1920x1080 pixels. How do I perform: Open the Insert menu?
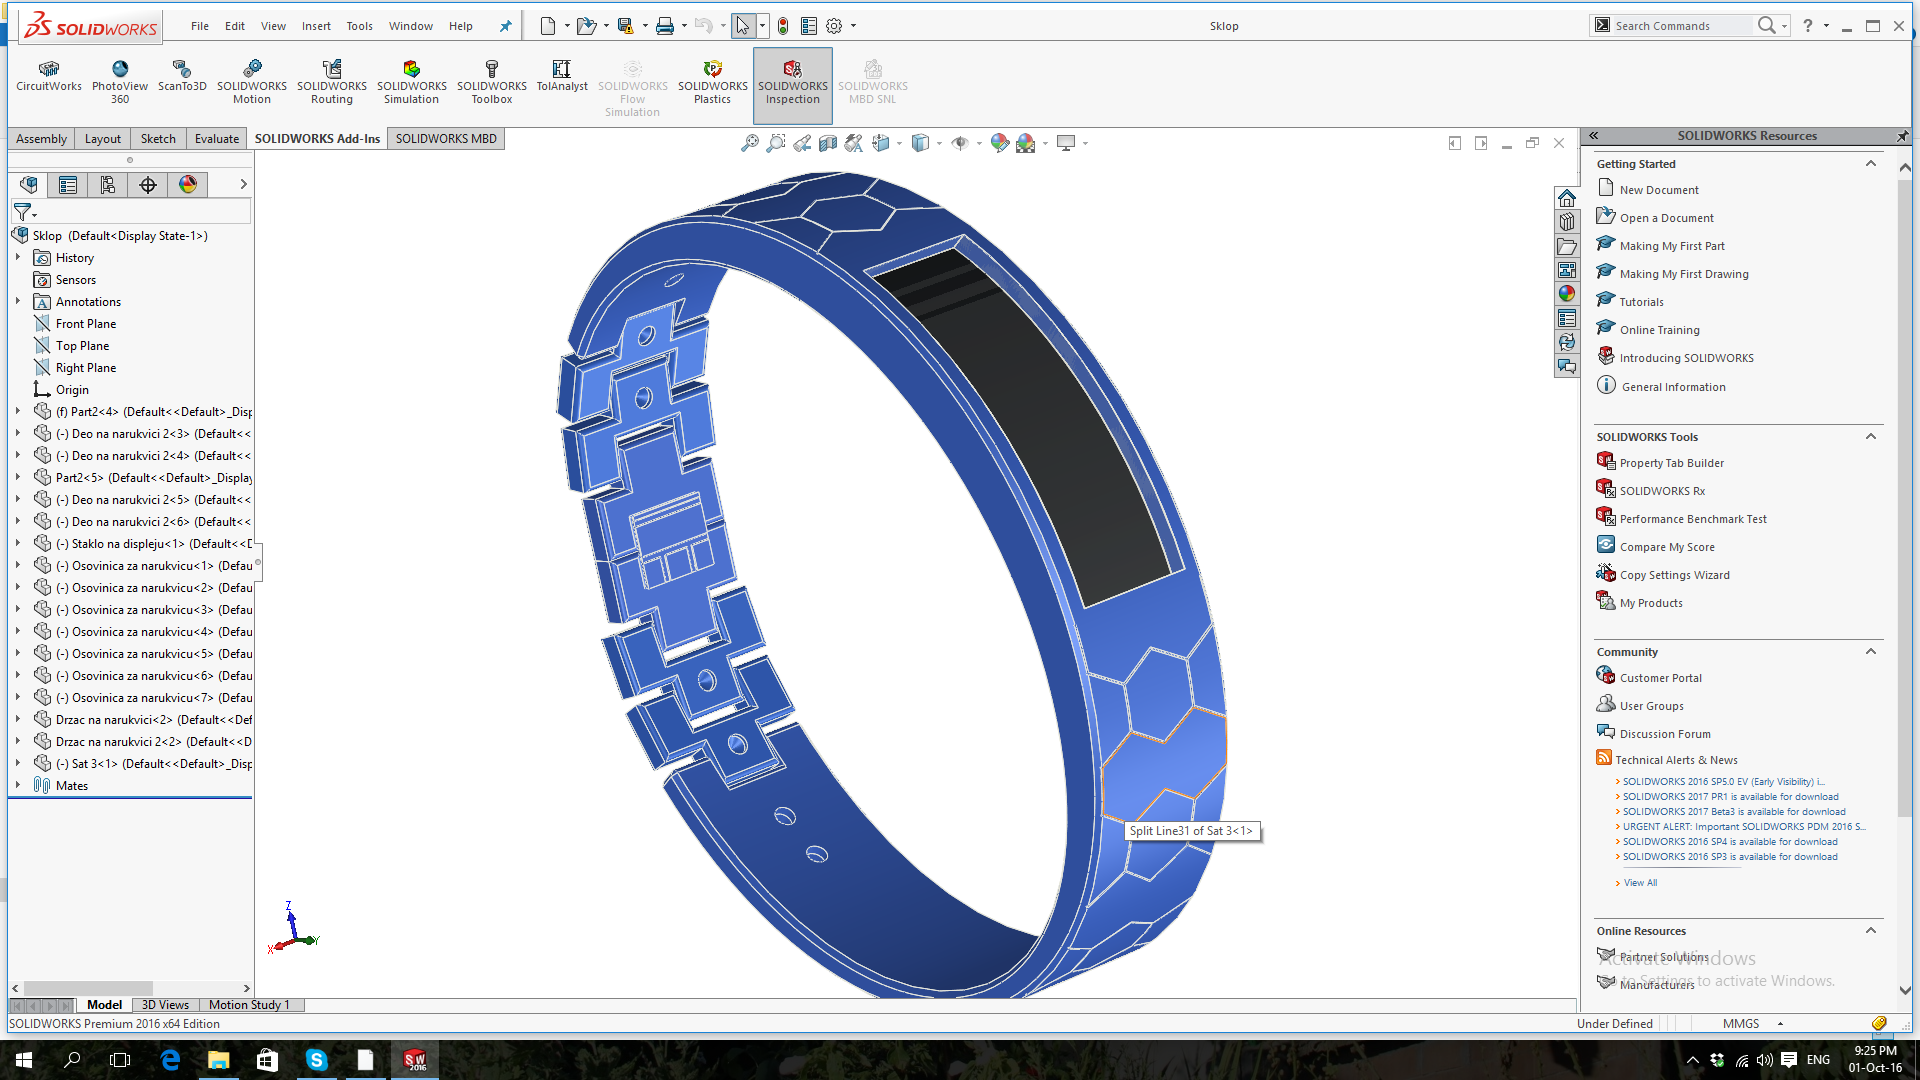(x=316, y=26)
